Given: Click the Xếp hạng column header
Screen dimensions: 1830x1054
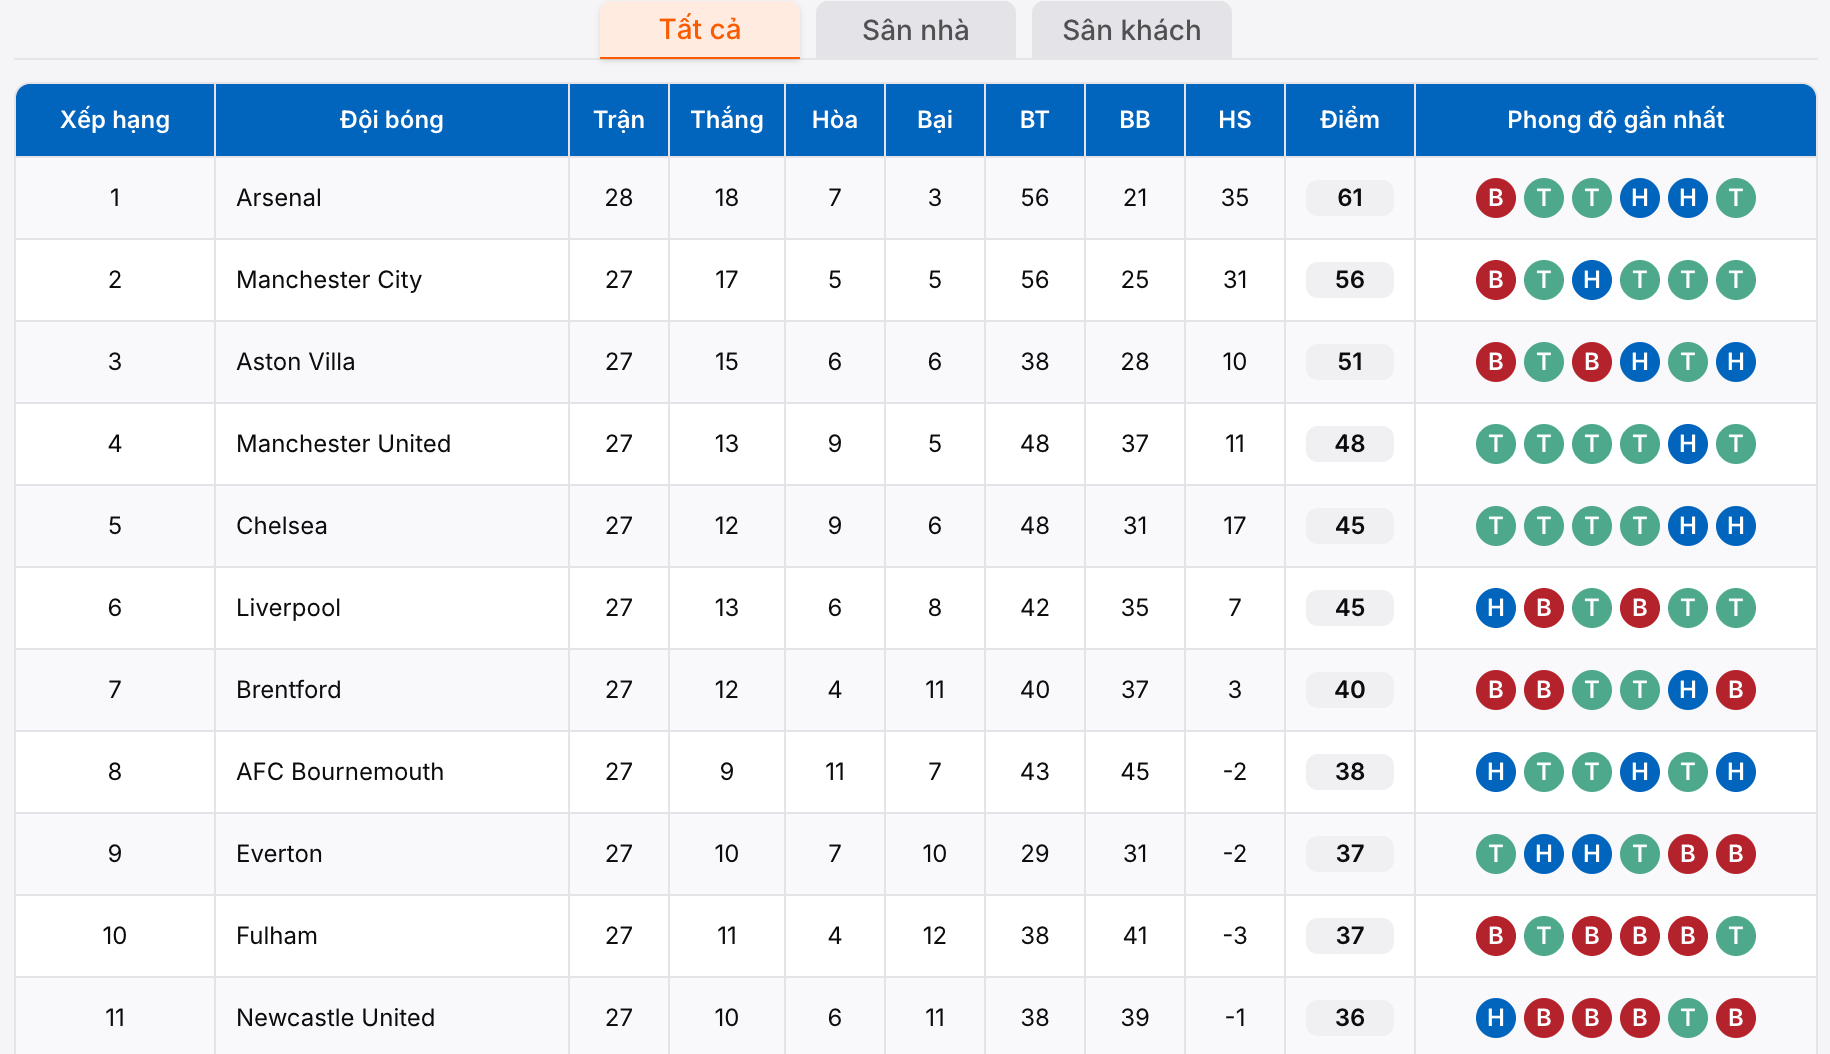Looking at the screenshot, I should click(115, 120).
